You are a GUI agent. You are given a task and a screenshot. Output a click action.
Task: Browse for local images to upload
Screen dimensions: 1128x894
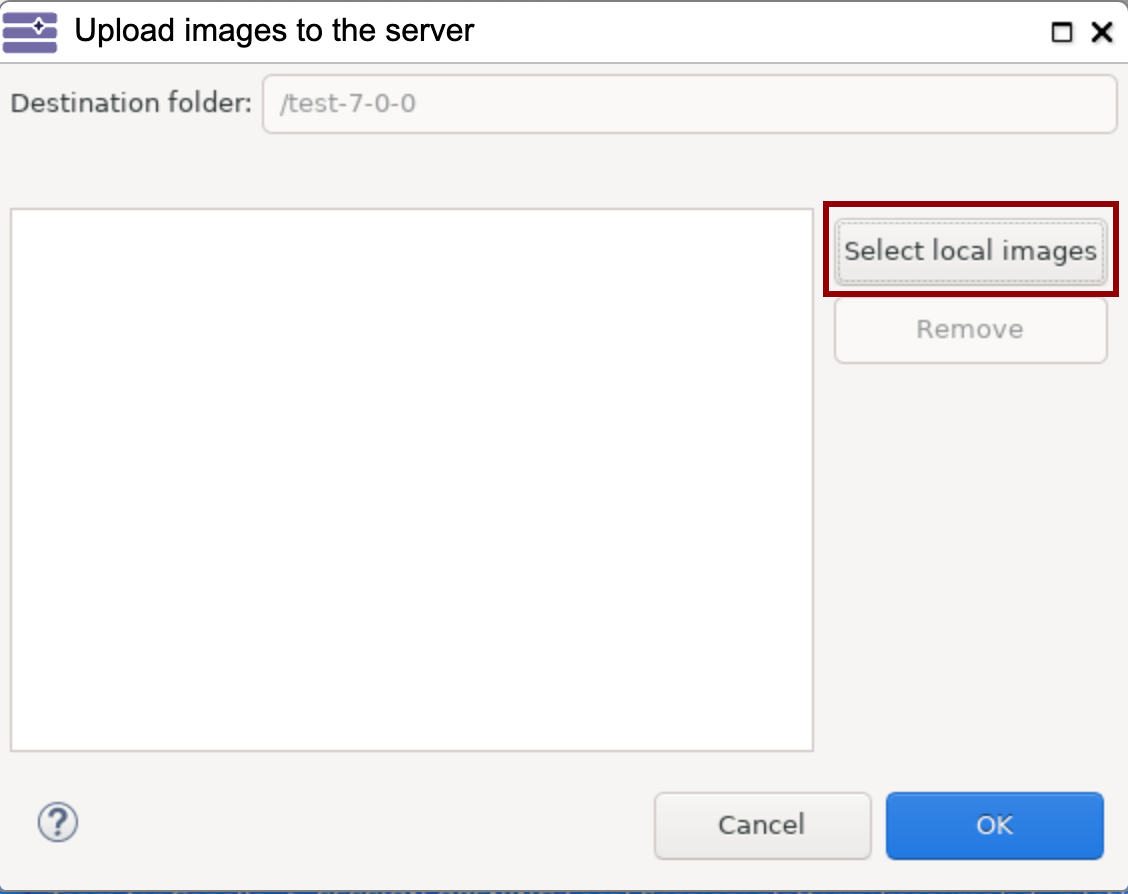(970, 251)
